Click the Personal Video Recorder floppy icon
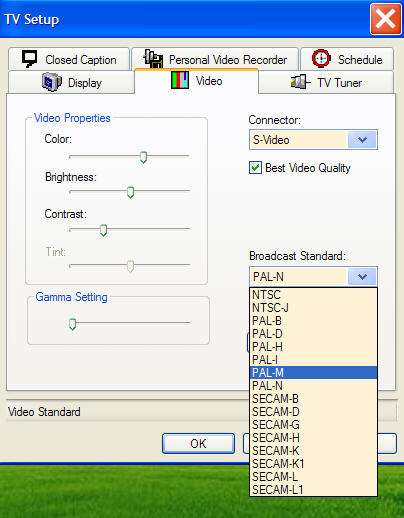This screenshot has height=518, width=404. click(153, 59)
